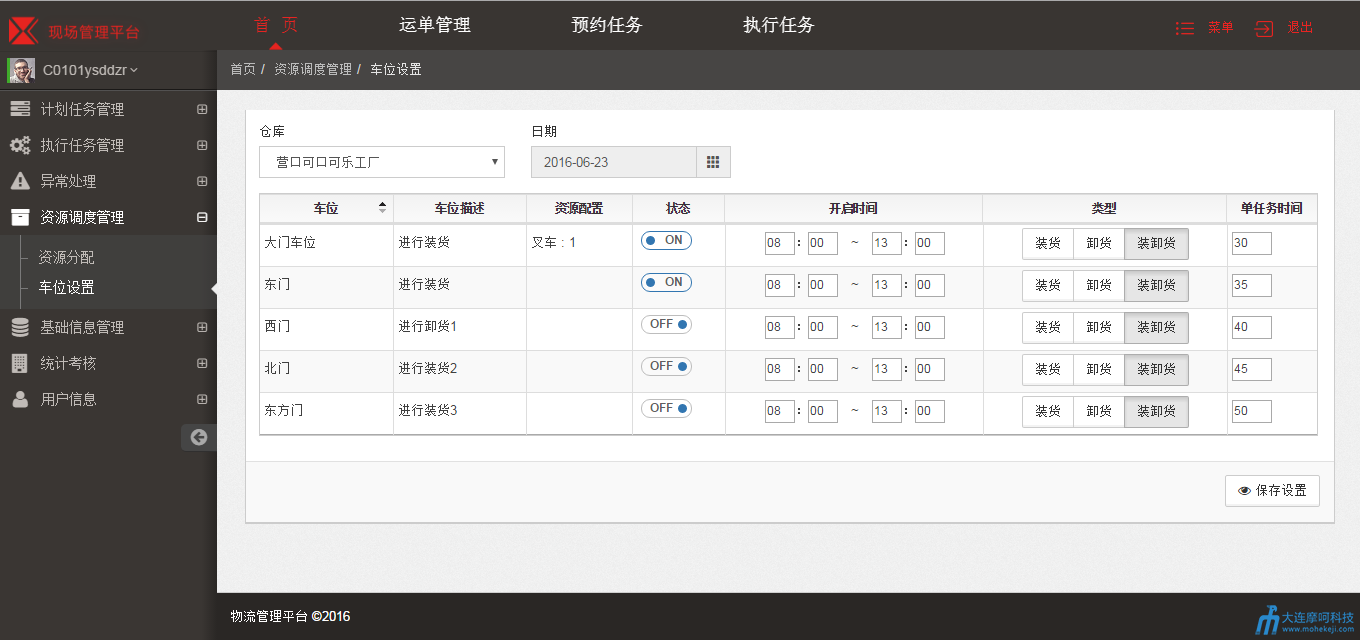The height and width of the screenshot is (640, 1360).
Task: Click the 东方门 row name cell
Action: point(326,411)
